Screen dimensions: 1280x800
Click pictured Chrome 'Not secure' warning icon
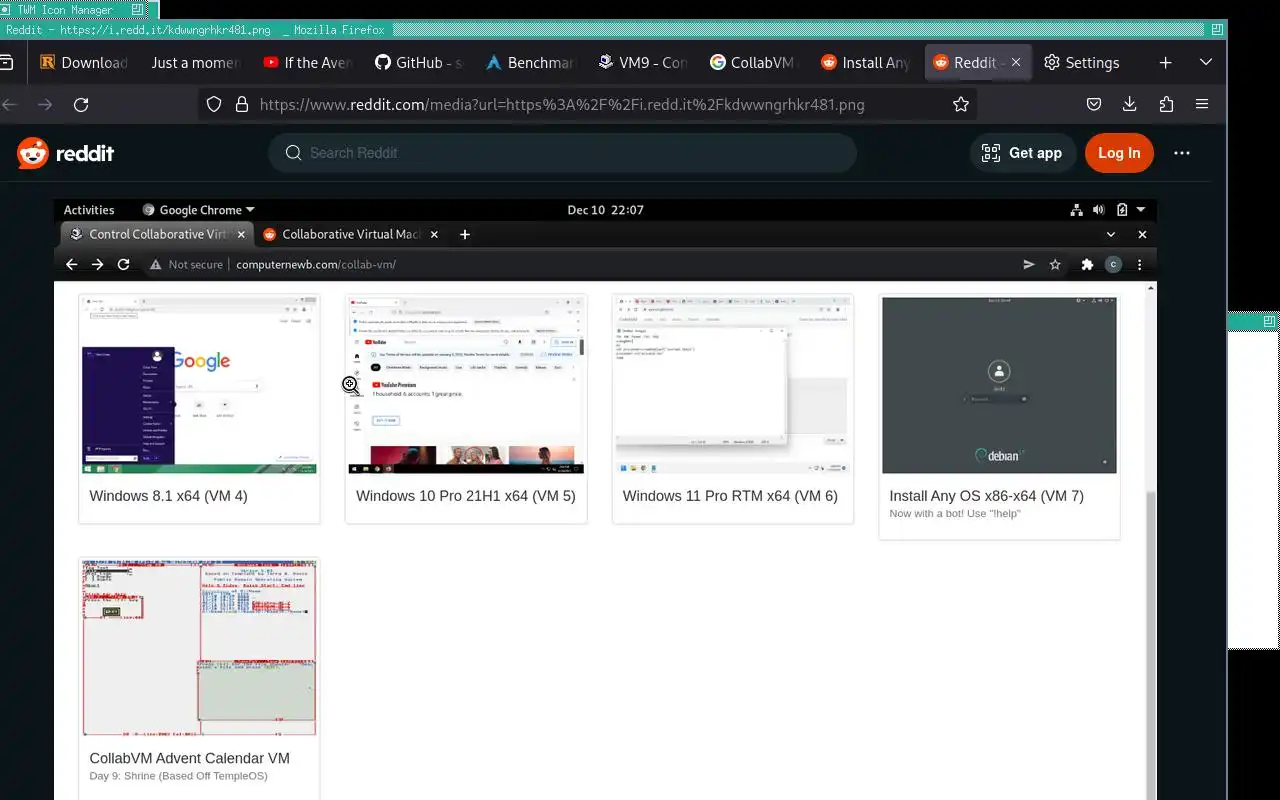coord(155,265)
